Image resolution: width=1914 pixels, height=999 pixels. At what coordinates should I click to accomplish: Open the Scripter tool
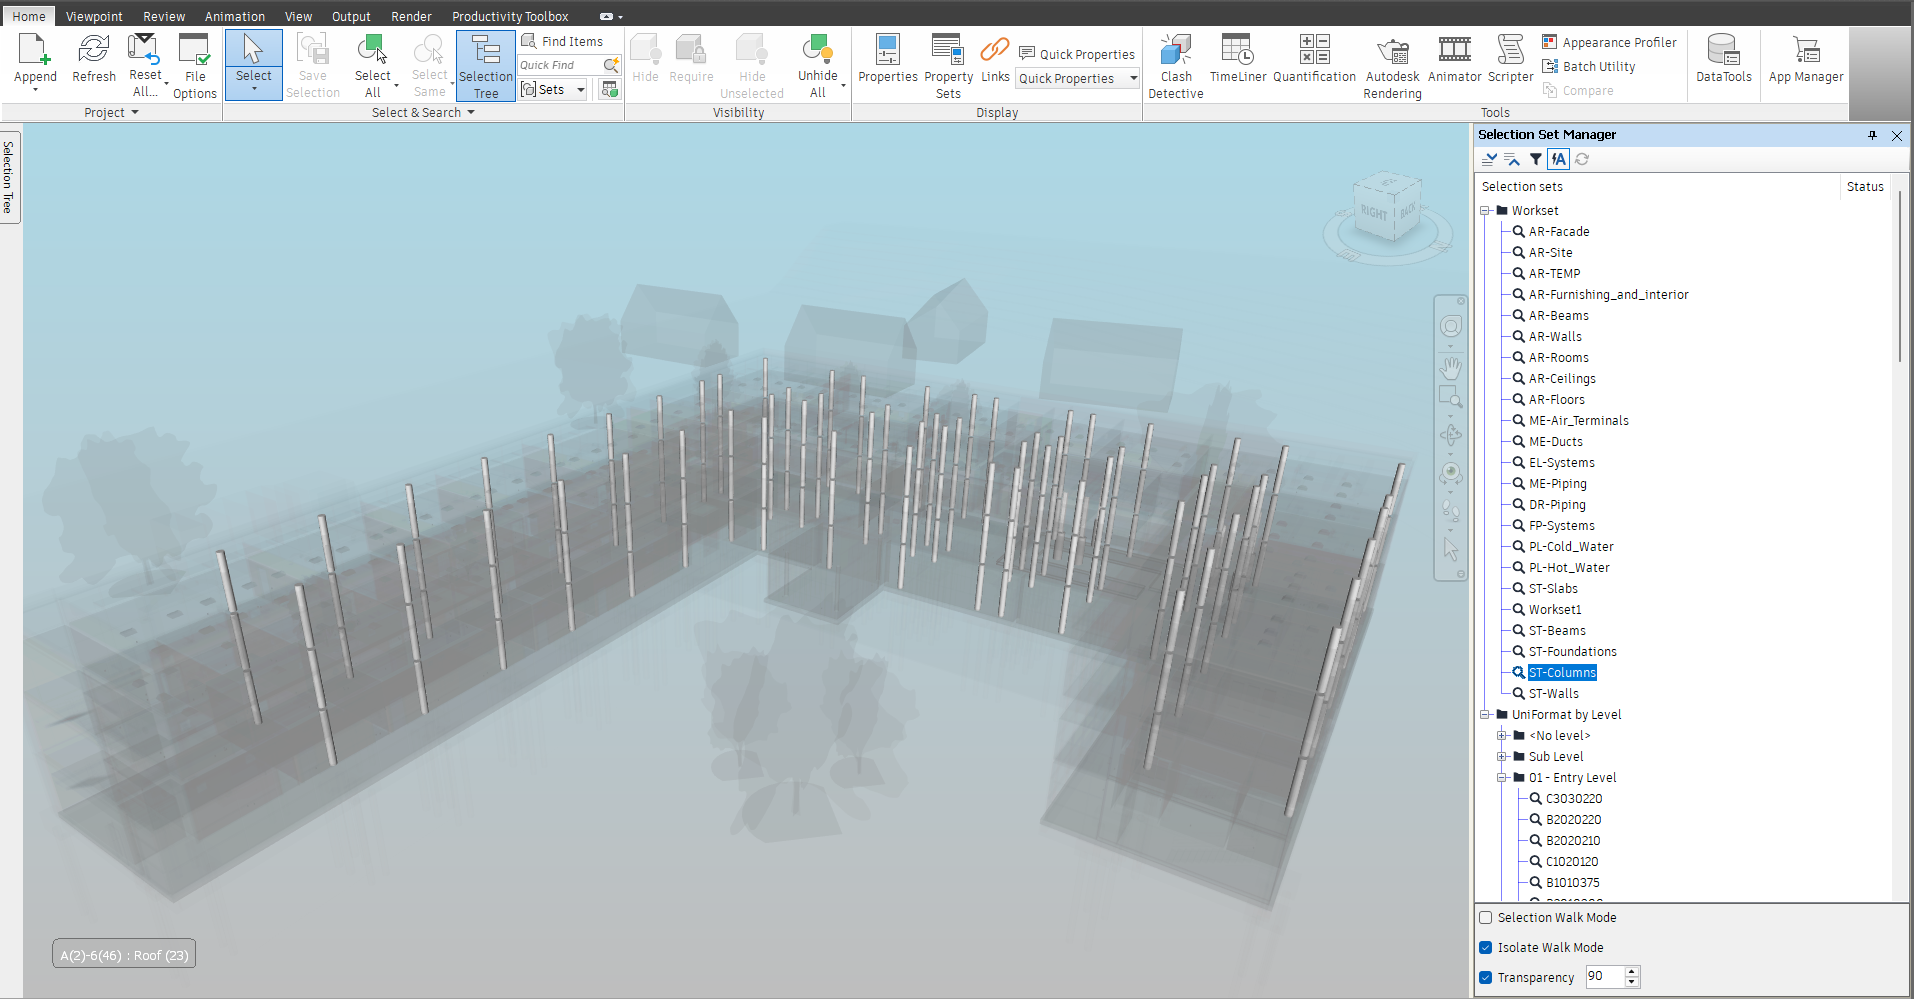[x=1510, y=58]
